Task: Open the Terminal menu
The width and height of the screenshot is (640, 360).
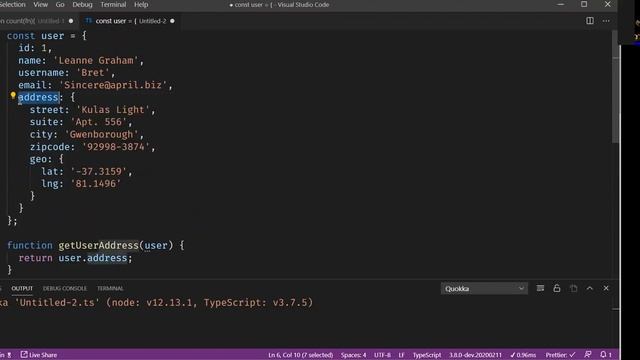Action: click(x=113, y=4)
